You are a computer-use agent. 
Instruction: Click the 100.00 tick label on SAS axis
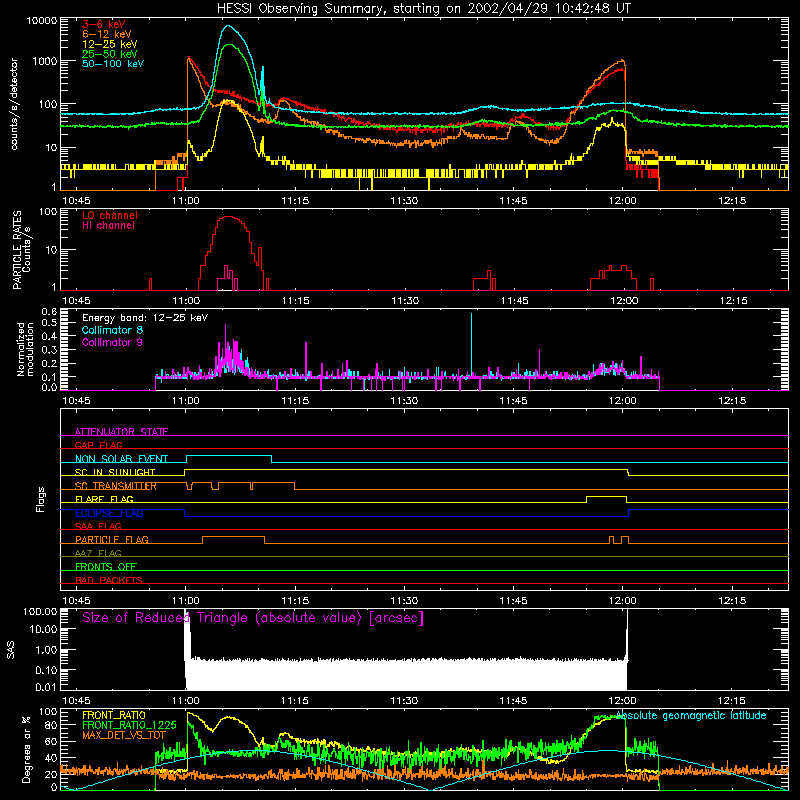coord(40,611)
